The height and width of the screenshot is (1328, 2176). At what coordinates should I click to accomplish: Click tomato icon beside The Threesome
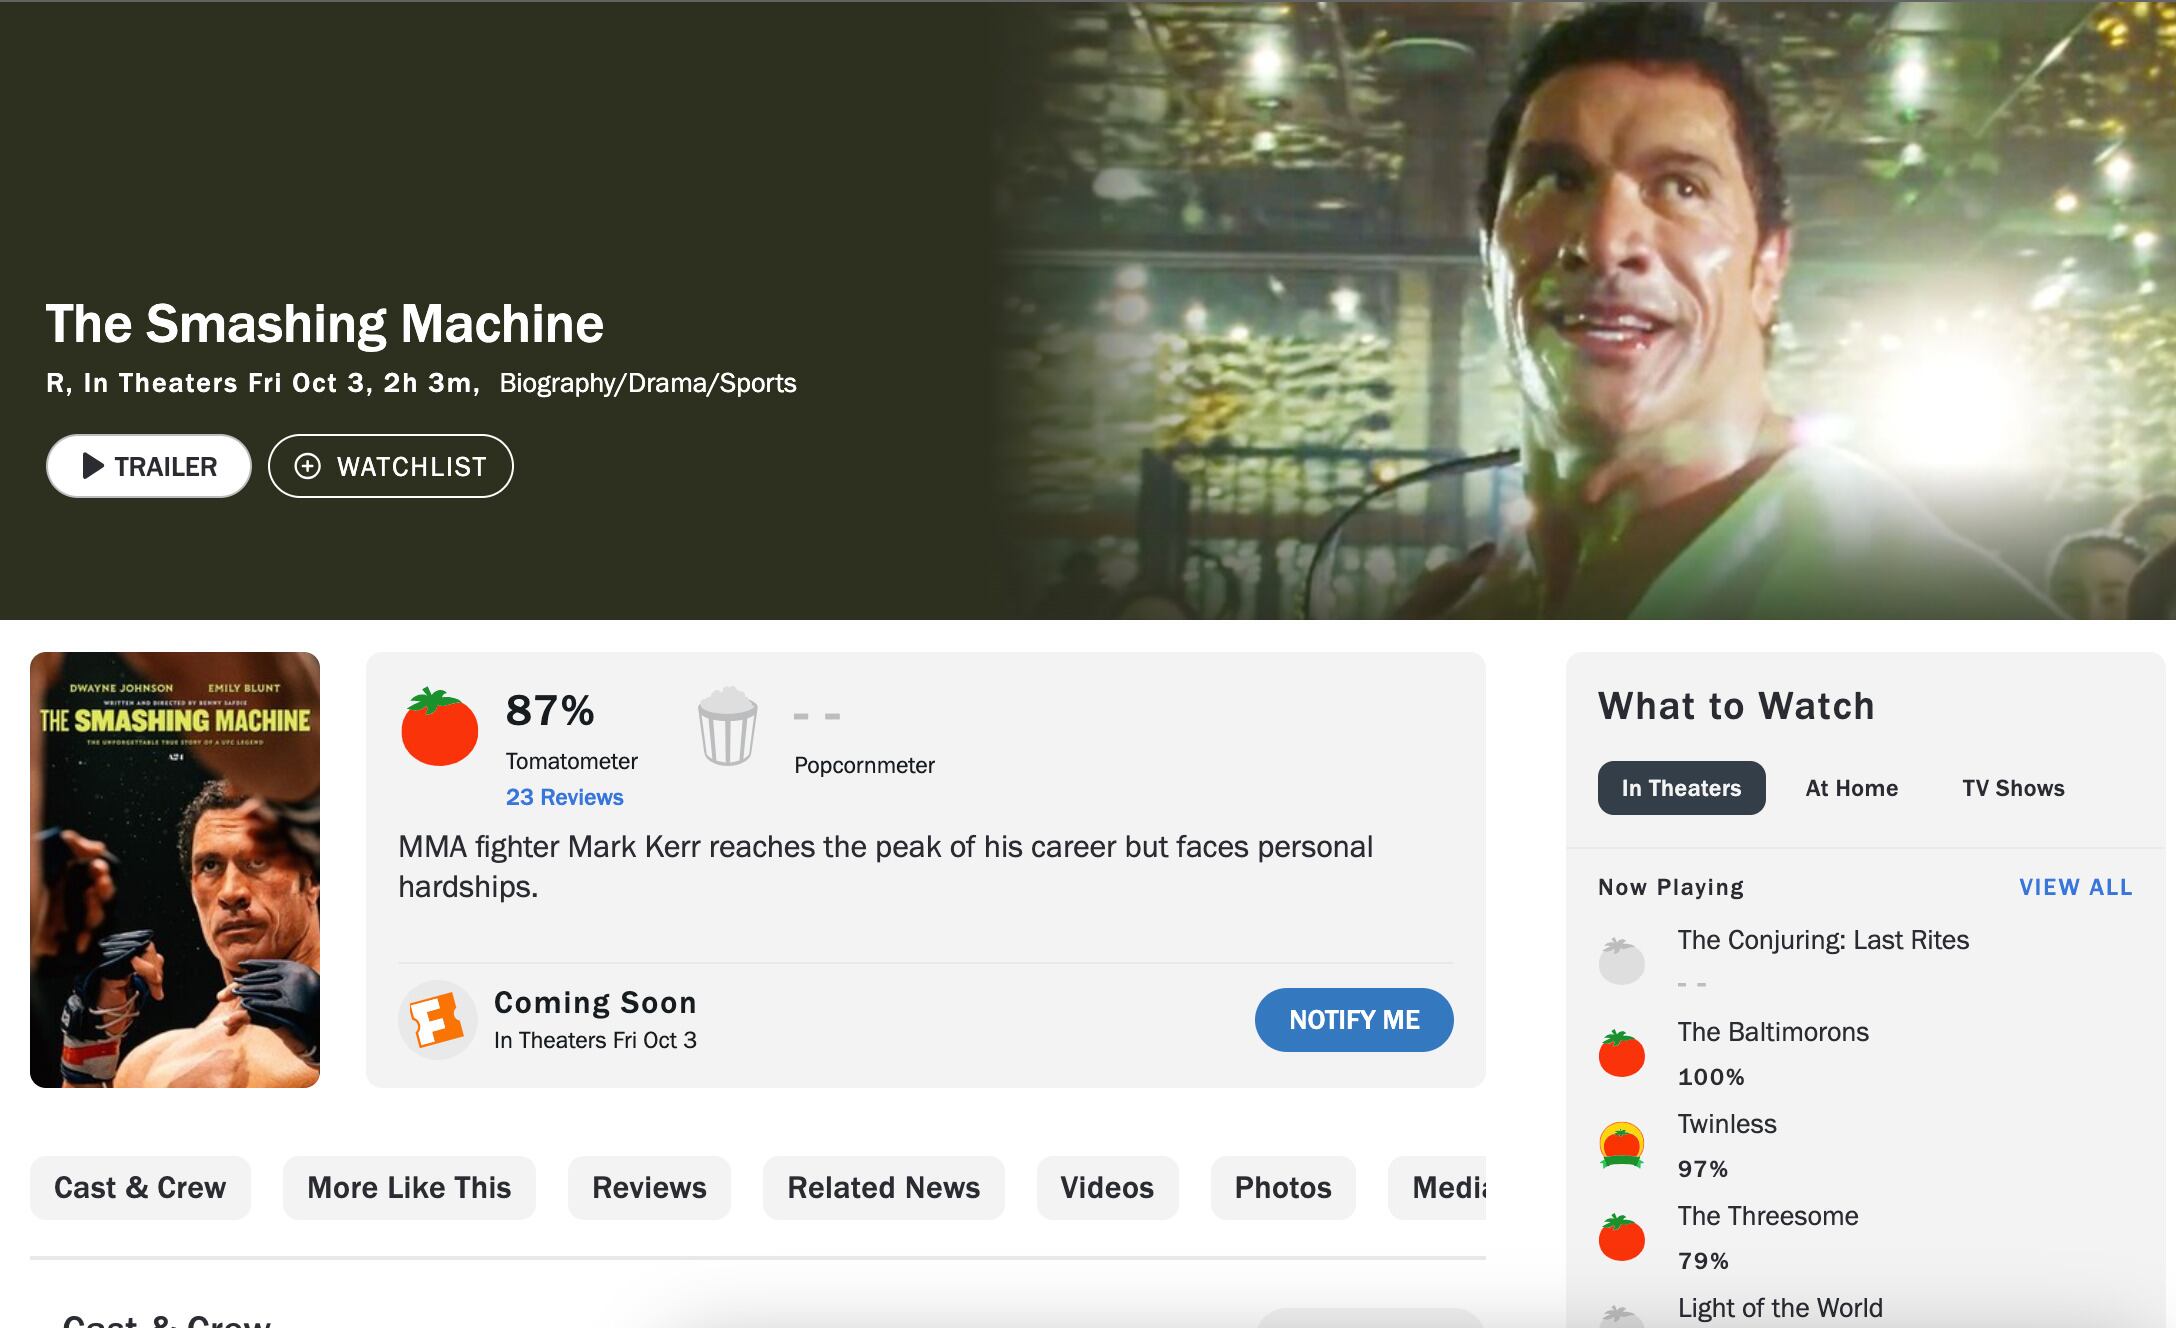point(1621,1237)
